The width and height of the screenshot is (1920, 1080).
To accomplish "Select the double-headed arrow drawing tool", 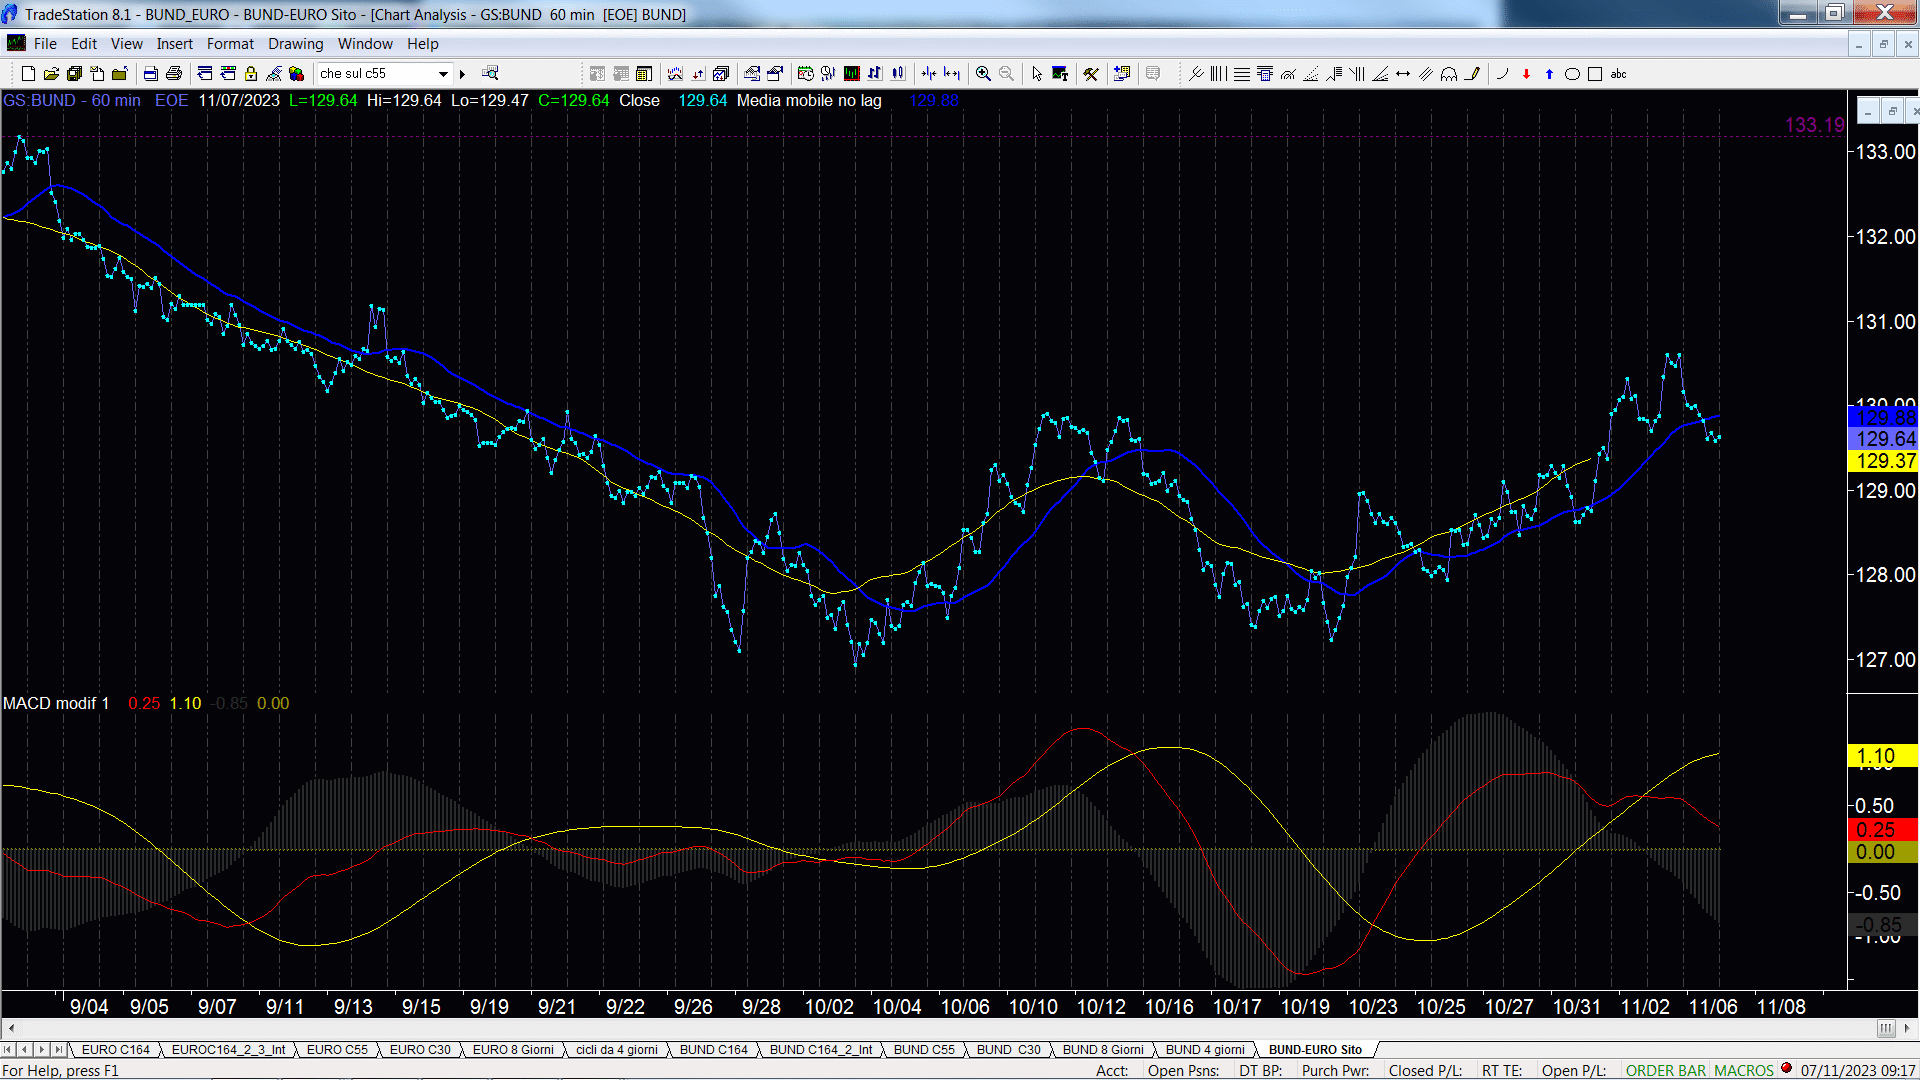I will coord(1403,74).
